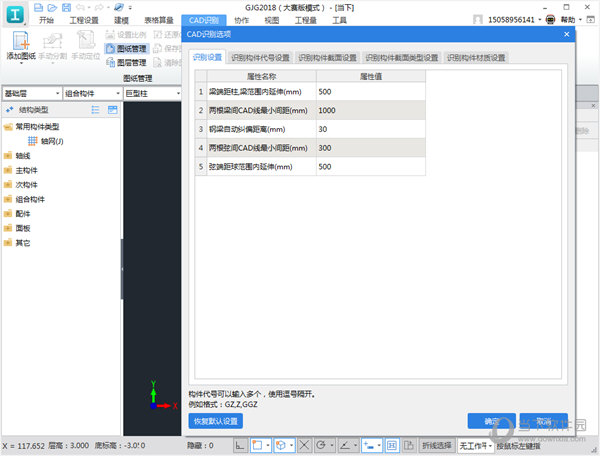This screenshot has width=600, height=456.
Task: Click the 手动分割 (Manual split) icon
Action: (x=53, y=41)
